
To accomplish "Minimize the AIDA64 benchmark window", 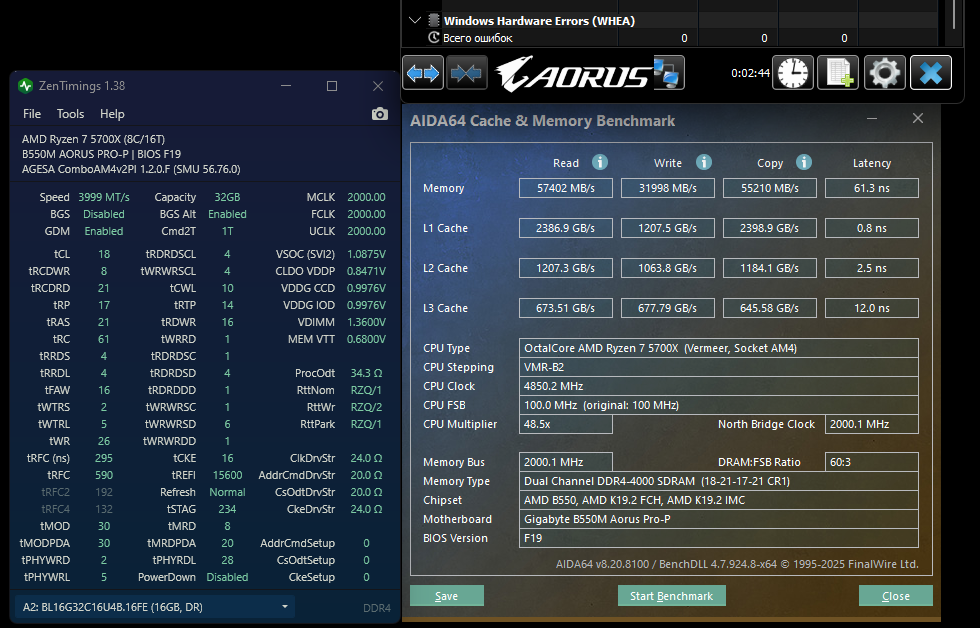I will tap(872, 118).
